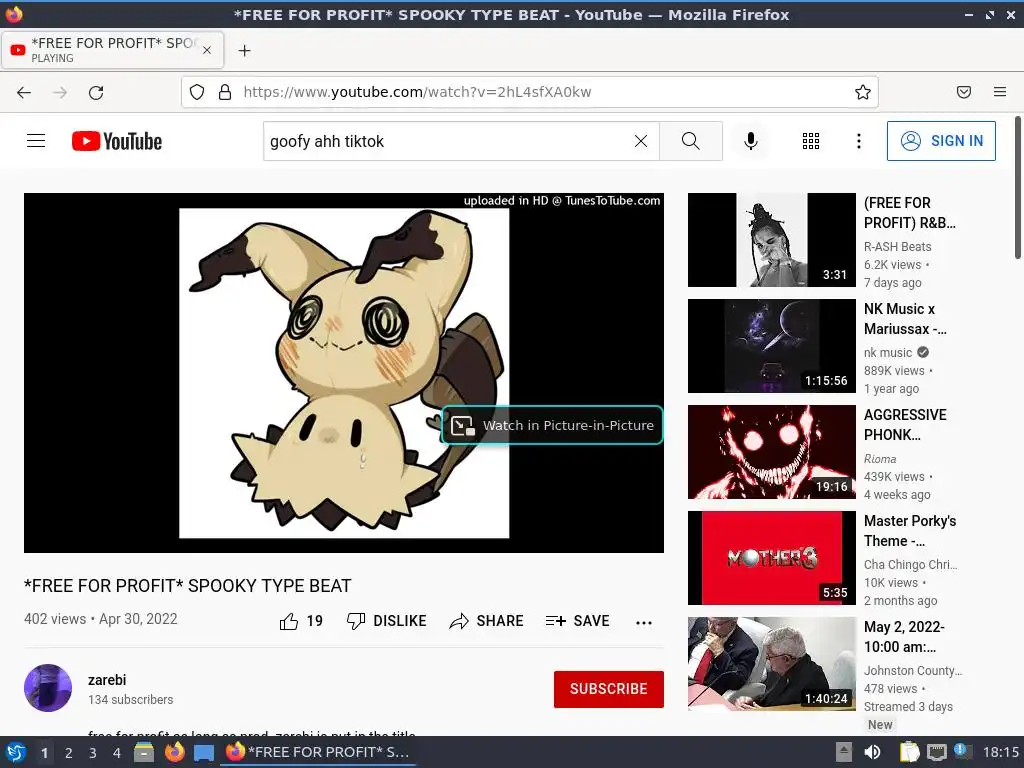1024x768 pixels.
Task: Show site security padlock information
Action: [225, 92]
